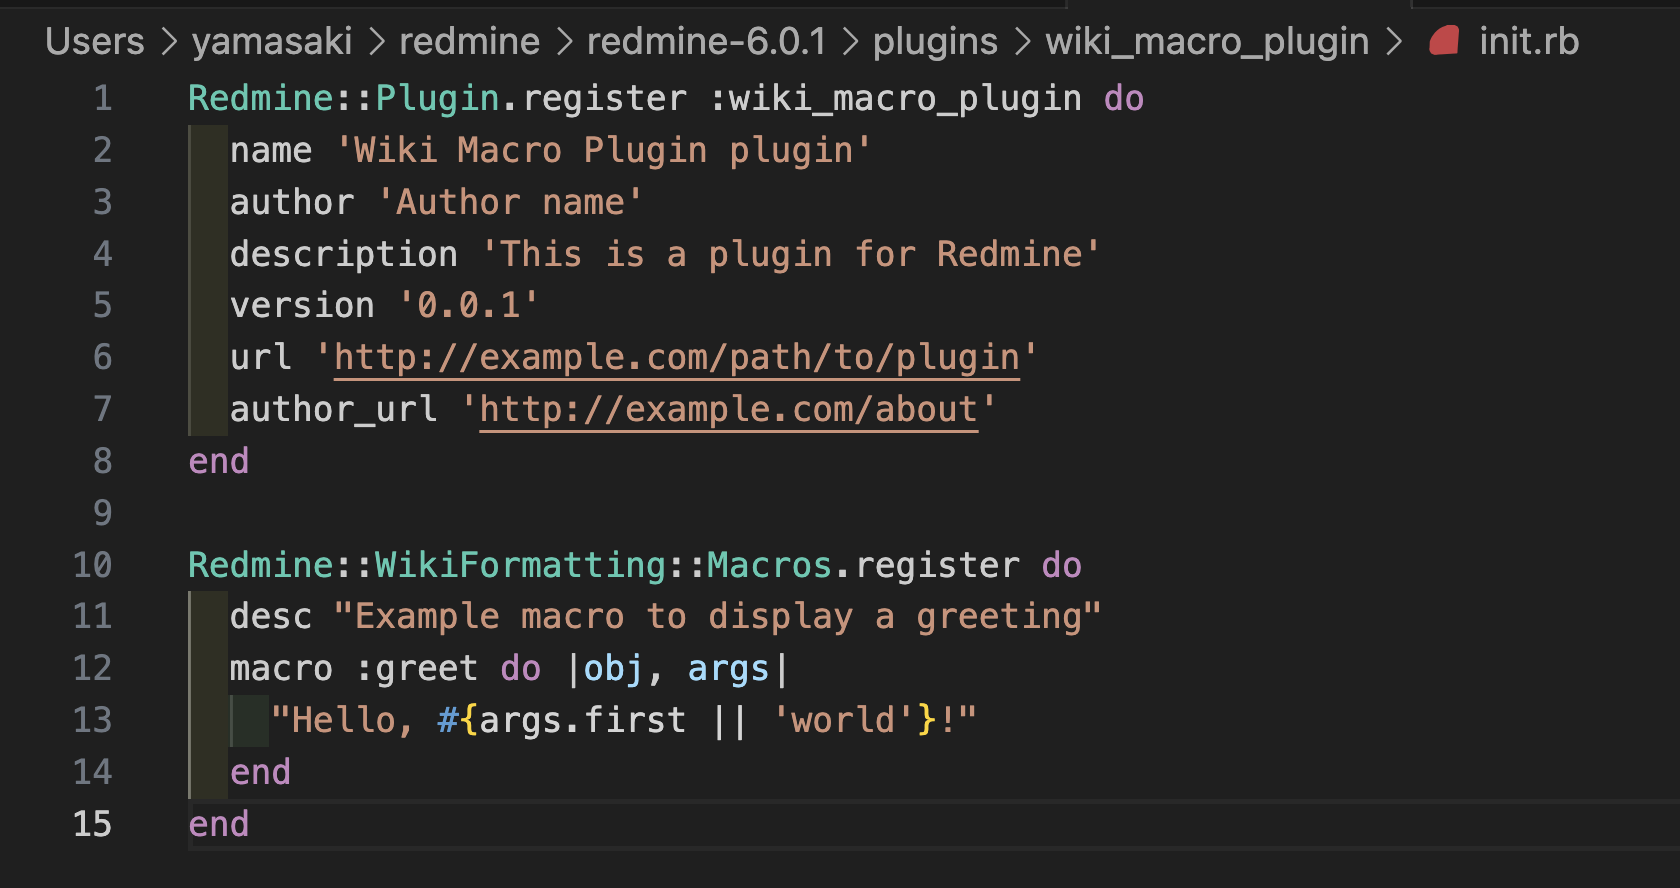Viewport: 1680px width, 888px height.
Task: Click author_url keyword on line 7
Action: click(x=333, y=409)
